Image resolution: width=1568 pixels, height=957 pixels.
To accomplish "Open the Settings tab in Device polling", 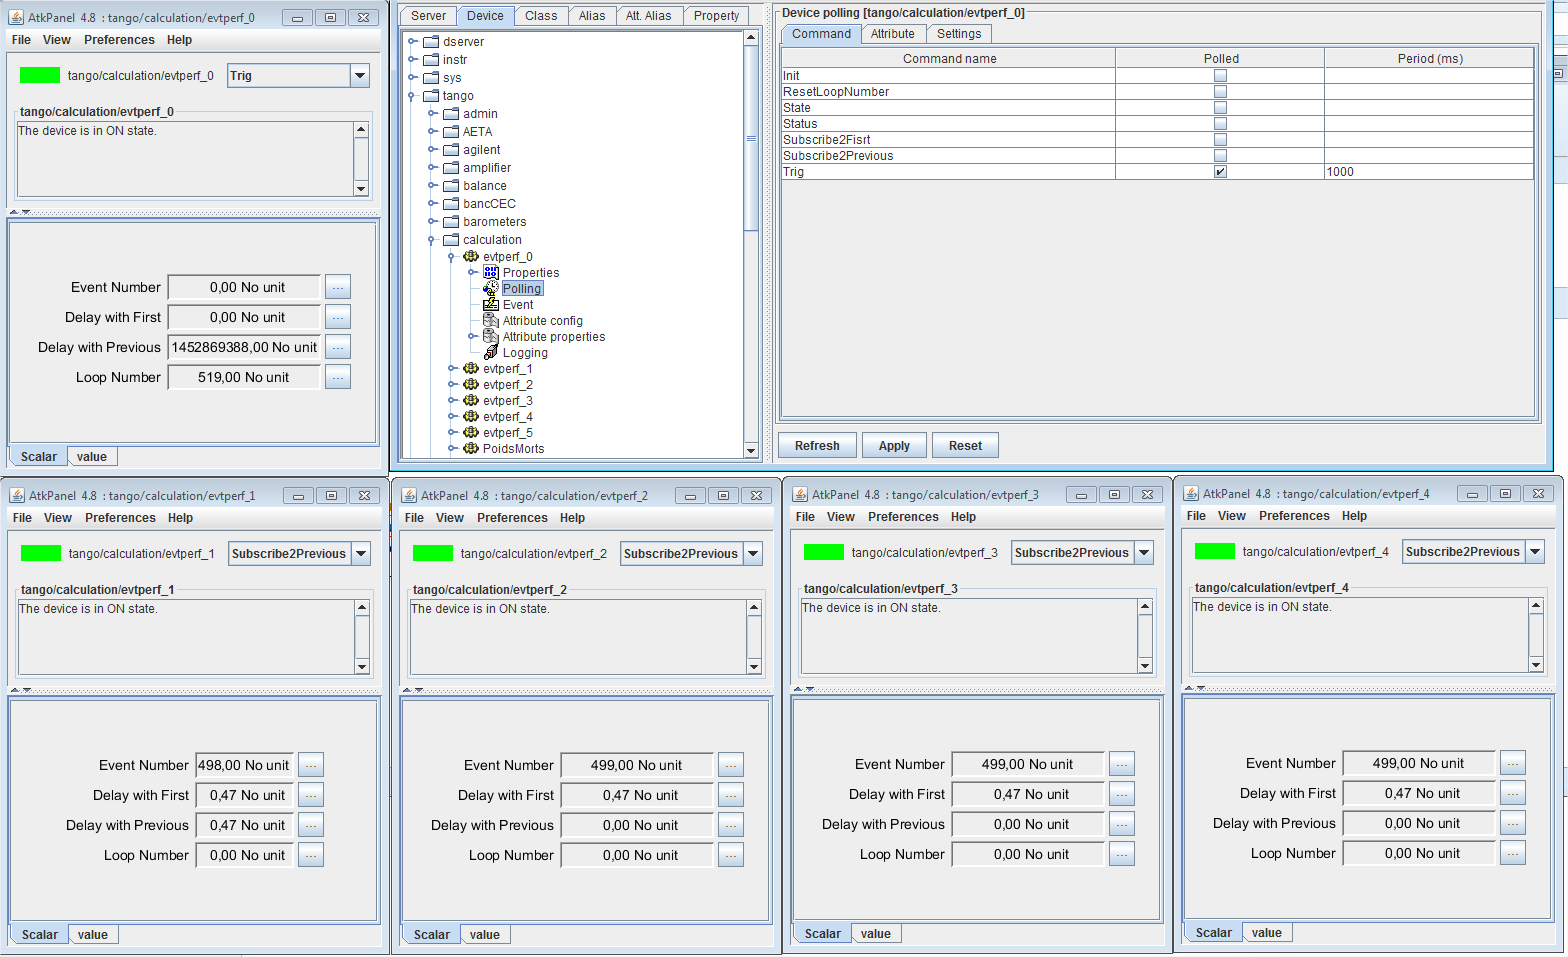I will coord(959,34).
